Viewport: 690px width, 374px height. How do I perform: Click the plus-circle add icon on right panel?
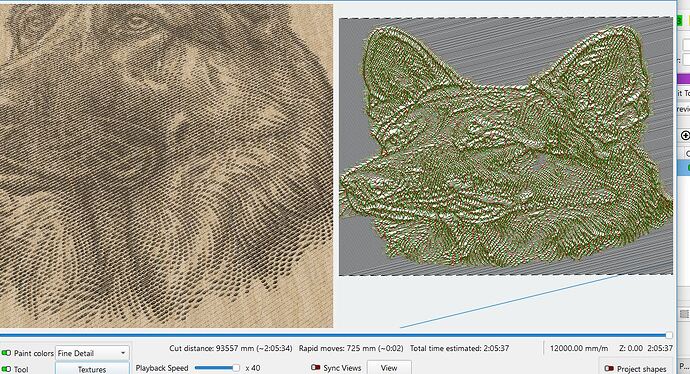pos(685,136)
